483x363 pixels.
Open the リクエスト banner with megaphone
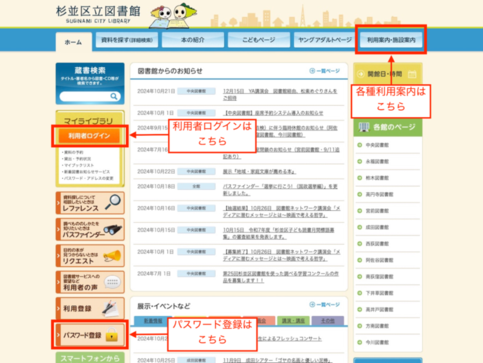pyautogui.click(x=90, y=256)
